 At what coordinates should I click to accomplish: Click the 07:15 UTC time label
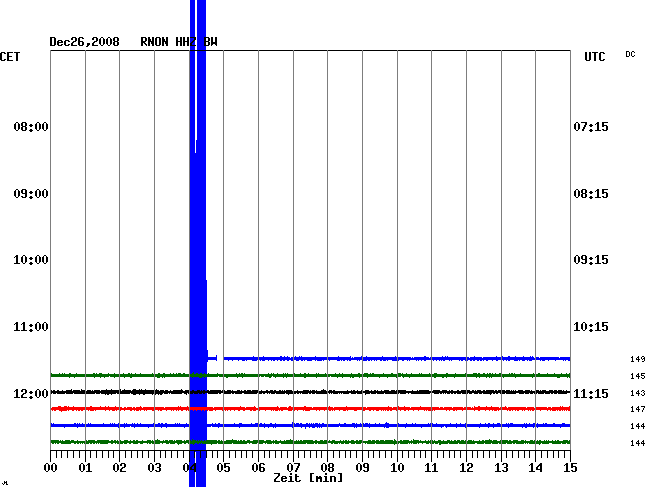591,126
